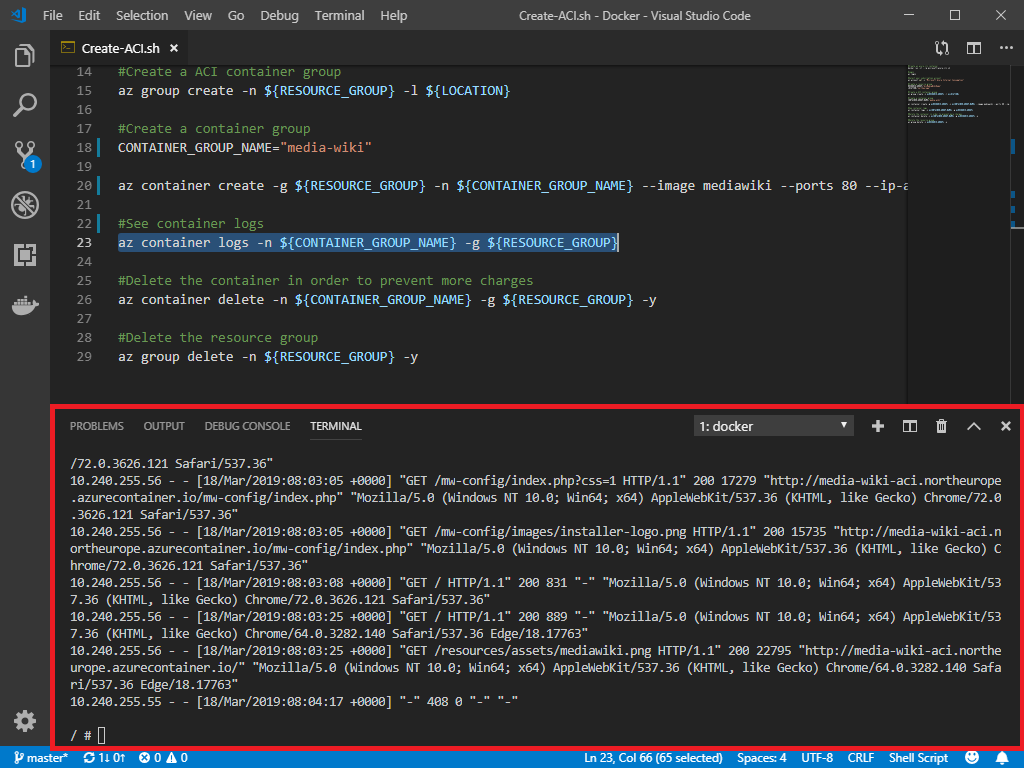Switch to the PROBLEMS panel tab
Image resolution: width=1024 pixels, height=768 pixels.
pyautogui.click(x=97, y=426)
